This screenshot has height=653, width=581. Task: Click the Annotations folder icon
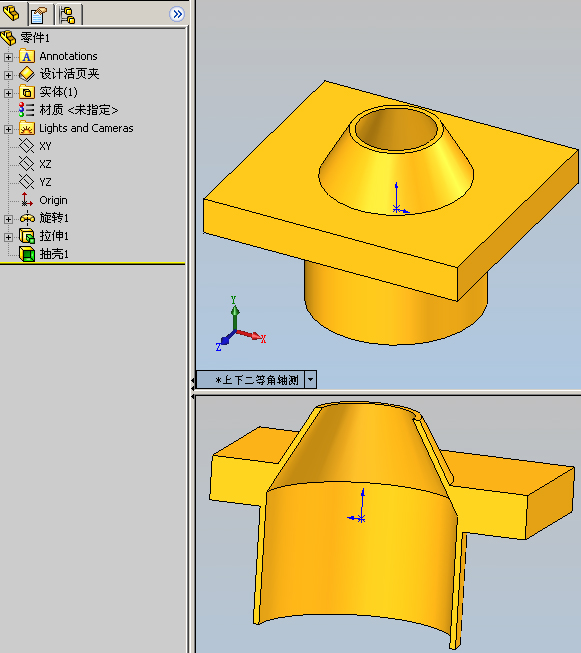27,56
